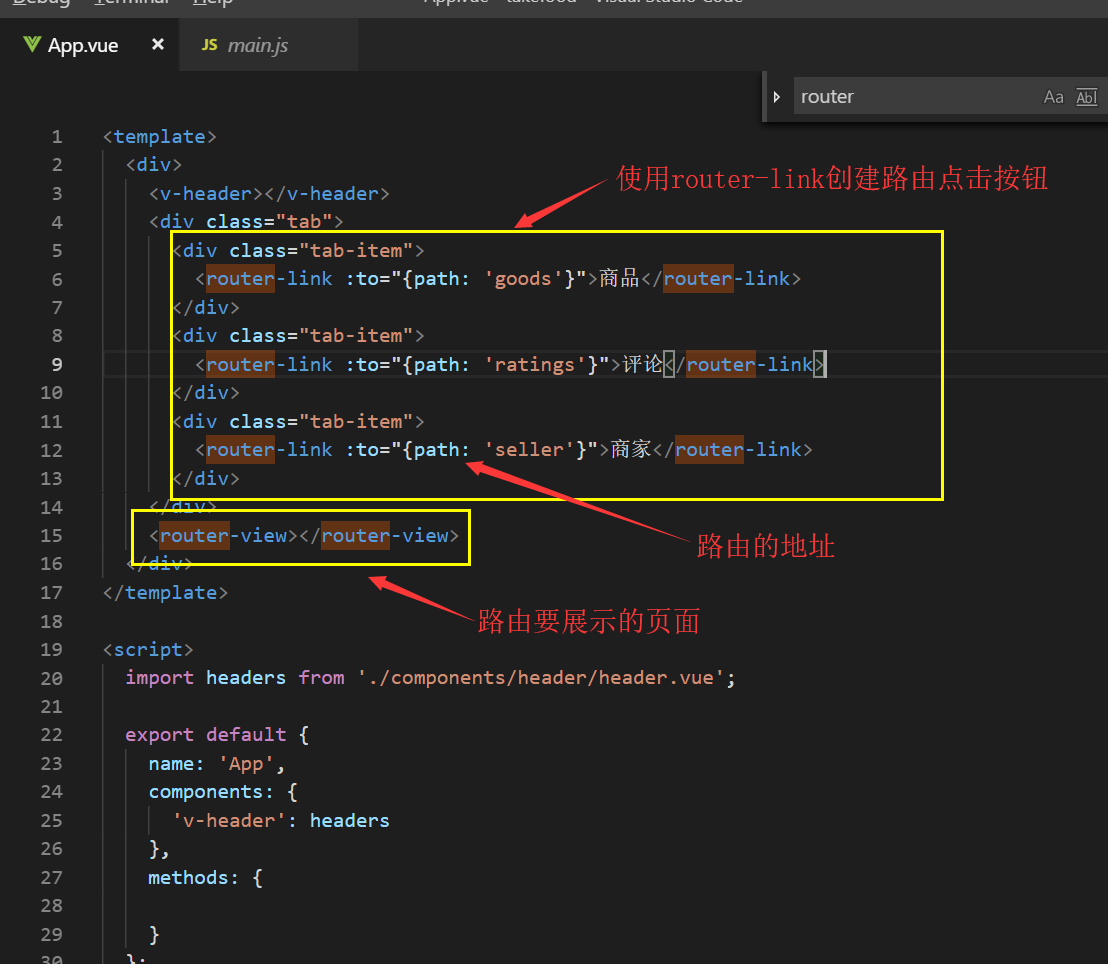Click inside the router search input
The height and width of the screenshot is (964, 1108).
(x=900, y=96)
